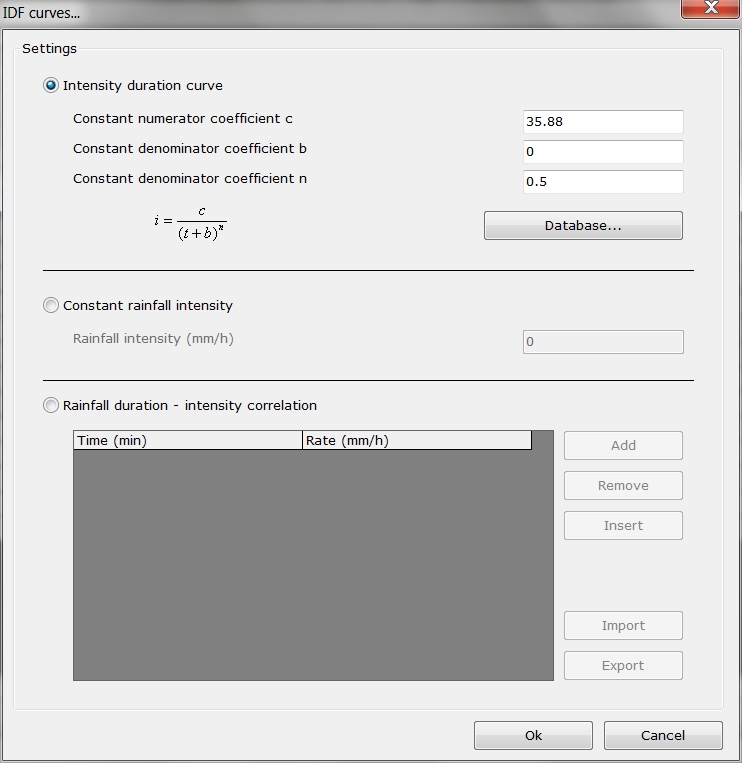742x763 pixels.
Task: Click the numerator coefficient c field
Action: tap(602, 122)
